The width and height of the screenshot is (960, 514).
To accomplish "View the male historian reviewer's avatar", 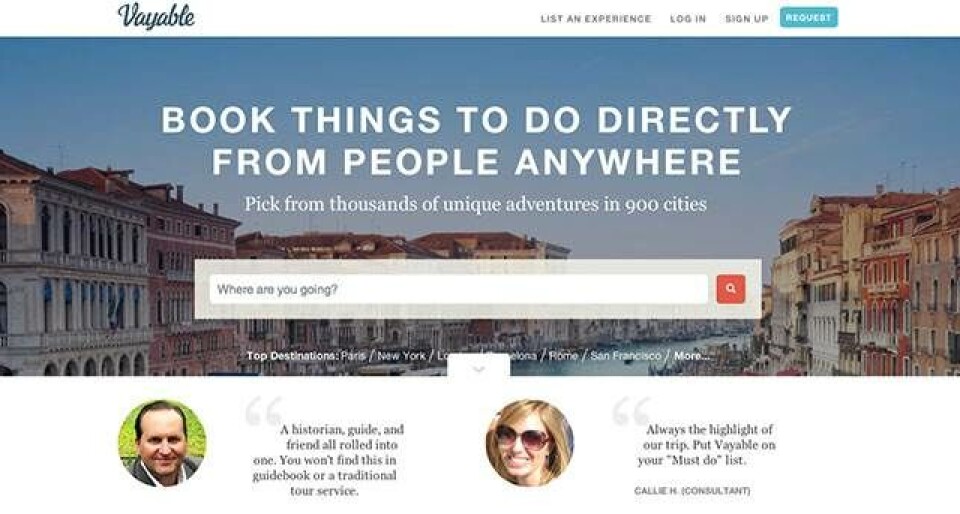I will tap(162, 444).
